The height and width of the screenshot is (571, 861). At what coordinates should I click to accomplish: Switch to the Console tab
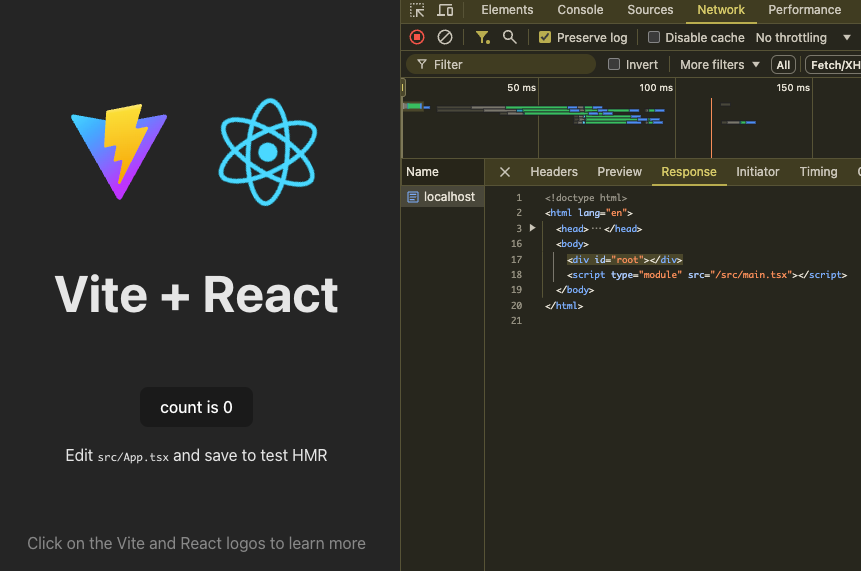tap(580, 10)
